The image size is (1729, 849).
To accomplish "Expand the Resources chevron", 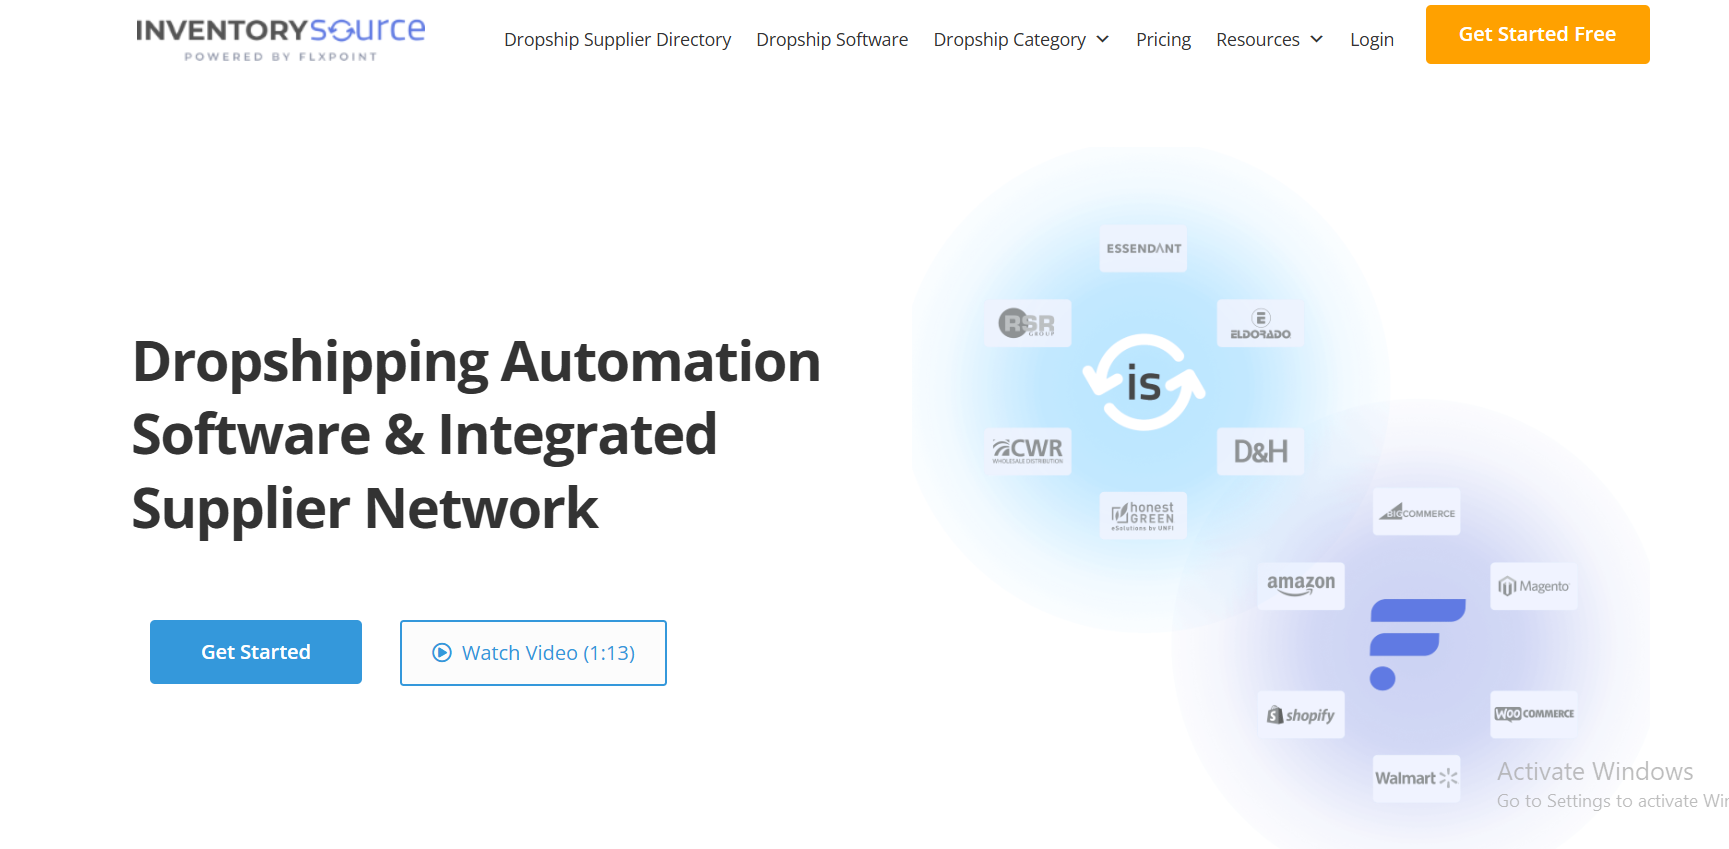I will point(1317,40).
